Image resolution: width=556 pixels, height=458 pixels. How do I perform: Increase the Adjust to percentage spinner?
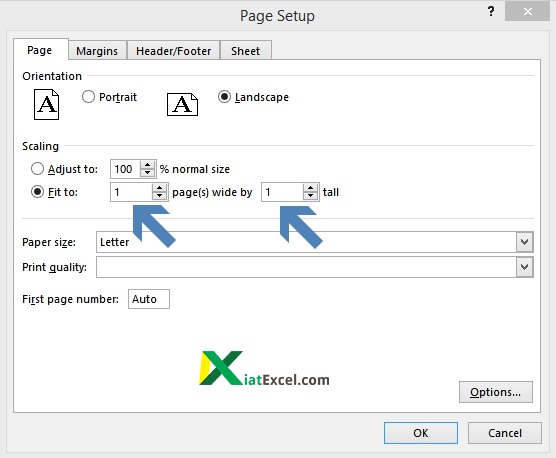(x=148, y=165)
